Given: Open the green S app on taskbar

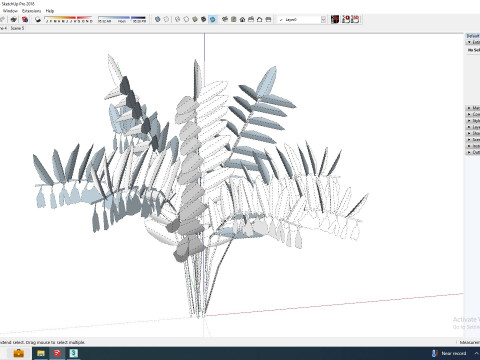Looking at the screenshot, I should 74,353.
